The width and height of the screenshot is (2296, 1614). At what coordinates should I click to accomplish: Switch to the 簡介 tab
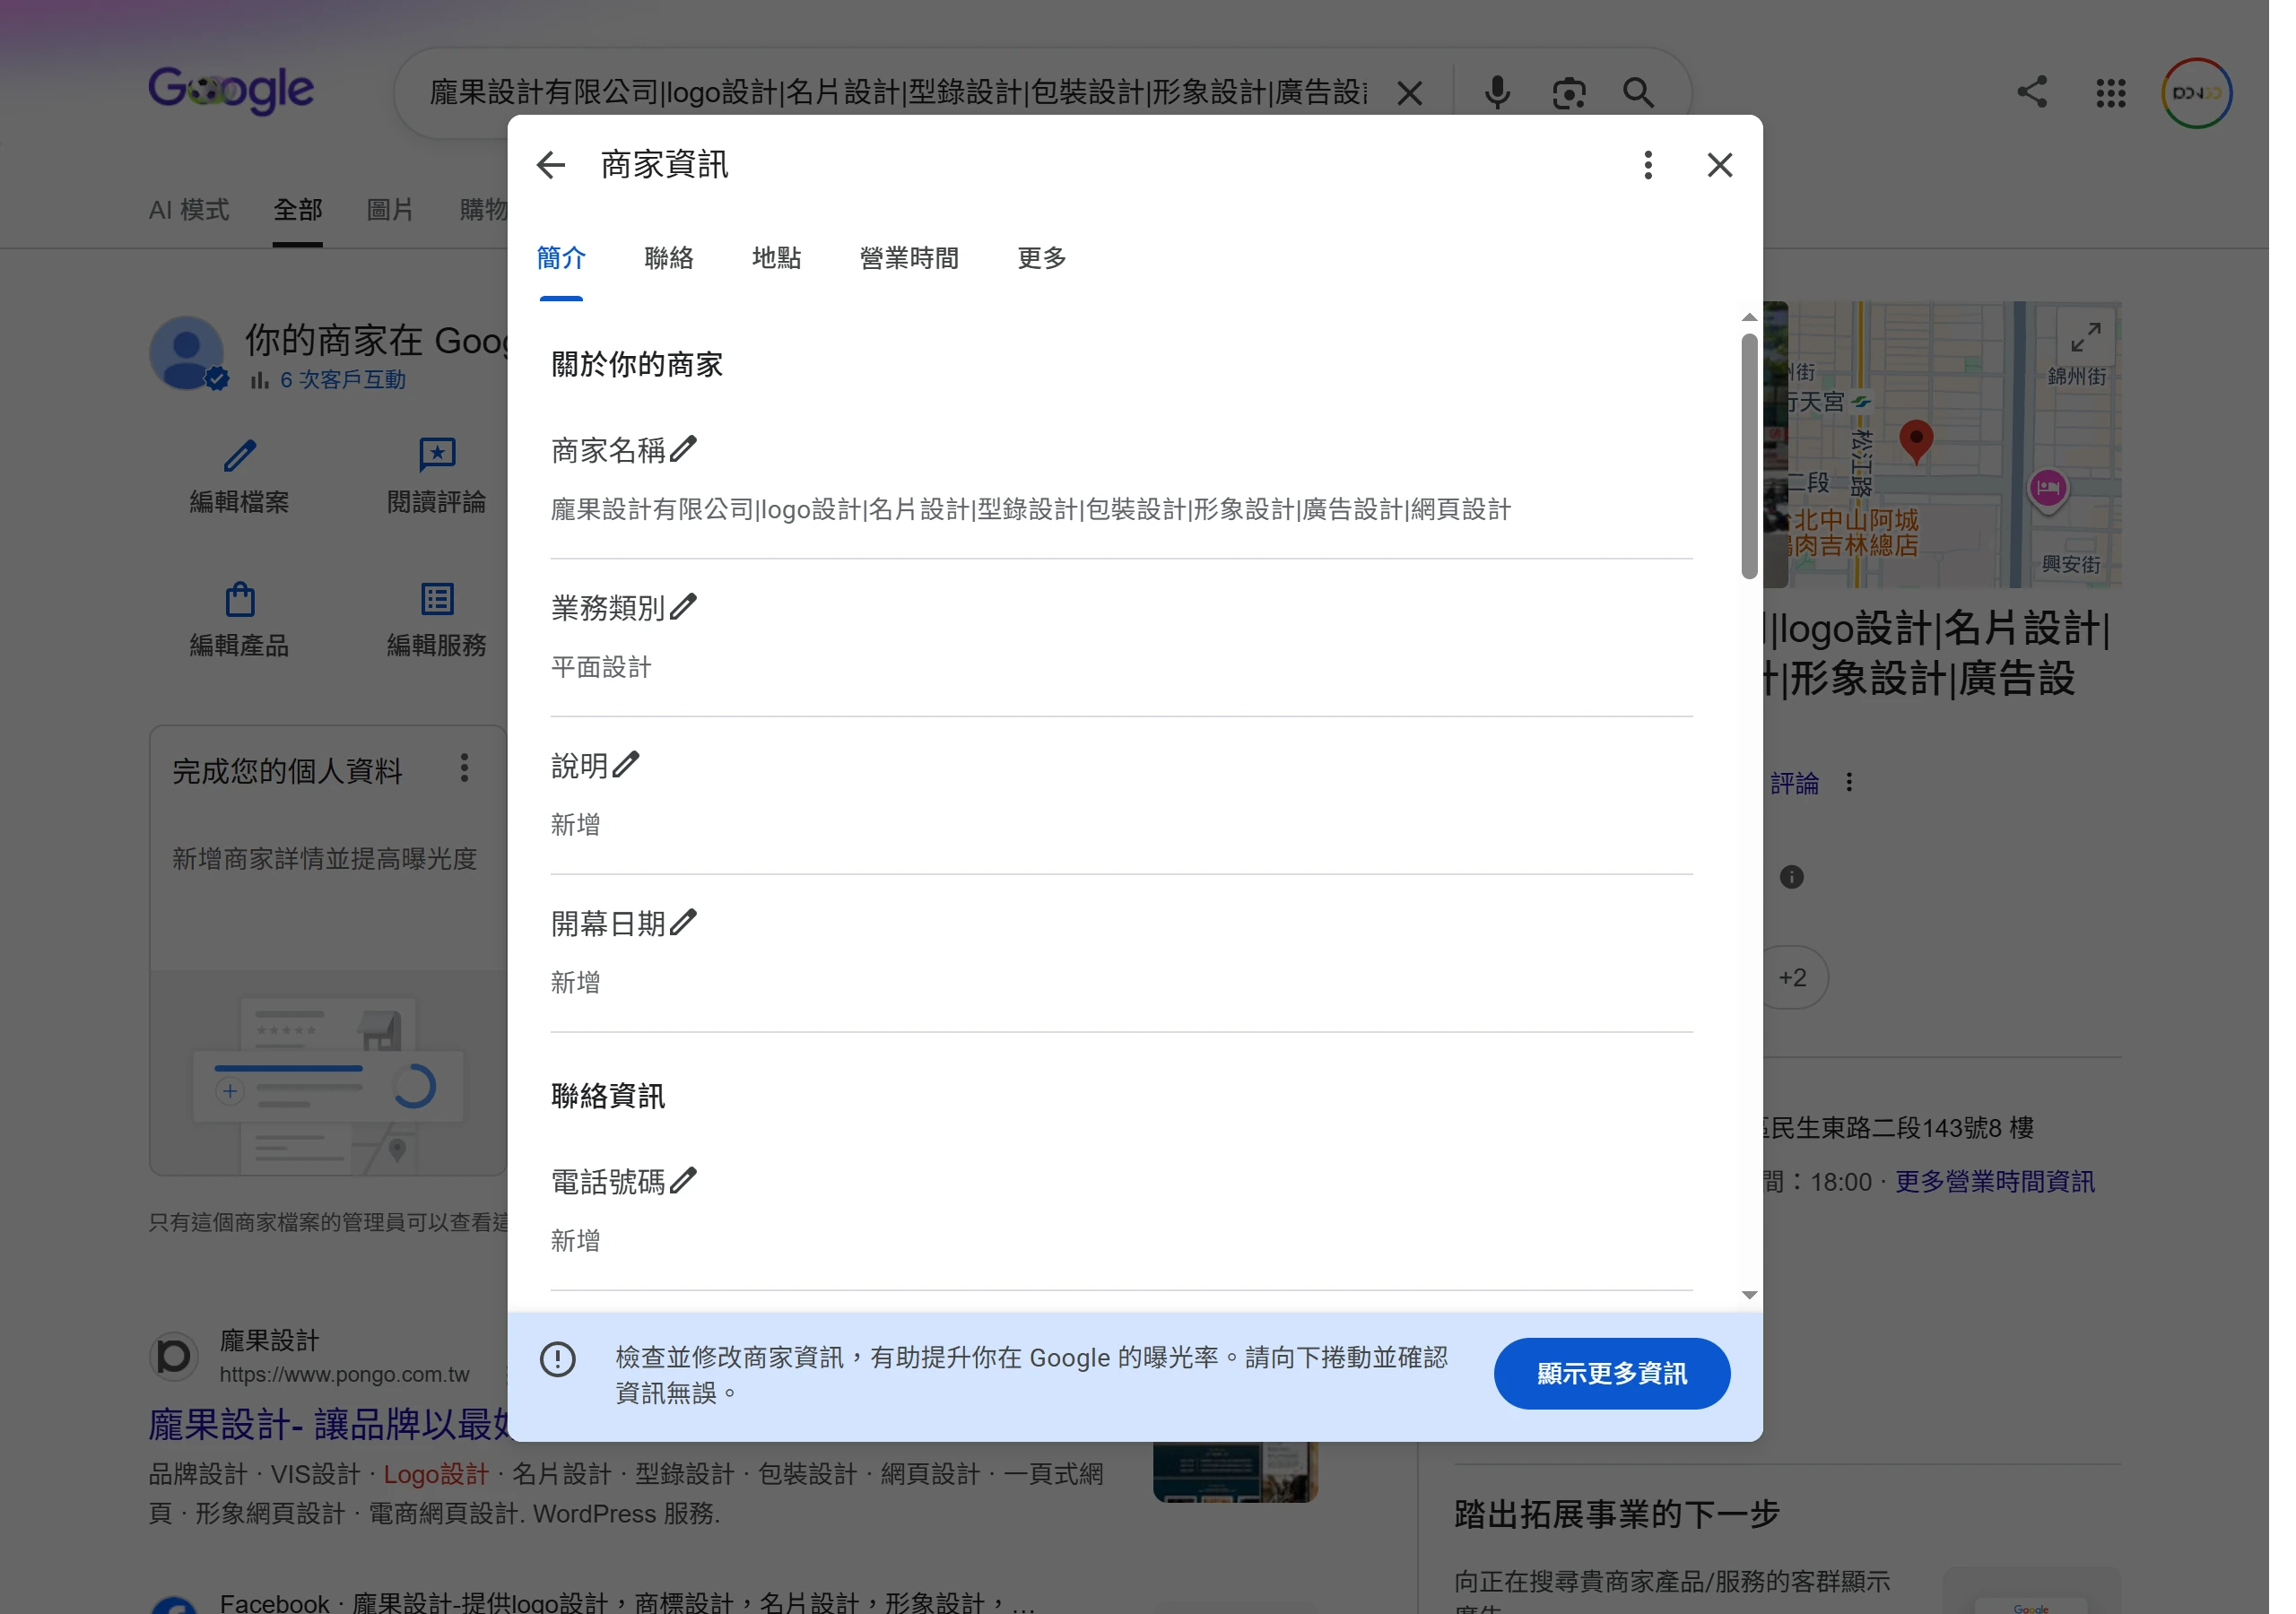(567, 261)
